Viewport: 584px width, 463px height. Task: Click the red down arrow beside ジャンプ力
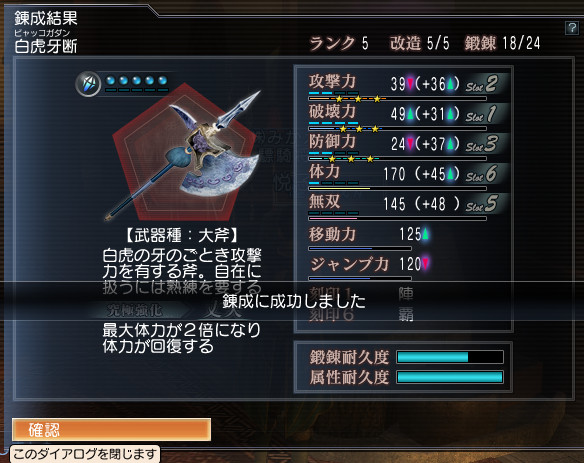[x=425, y=264]
